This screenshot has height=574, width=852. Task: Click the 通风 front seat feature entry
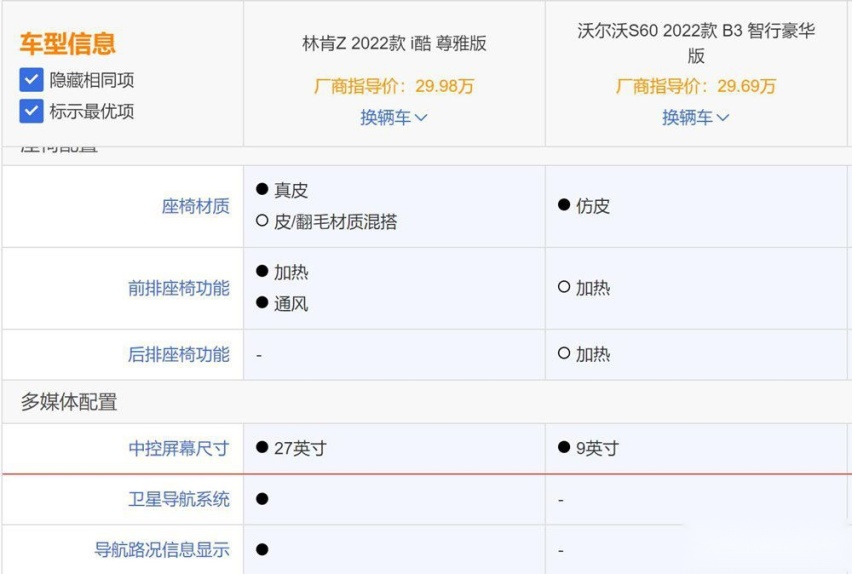tap(282, 303)
